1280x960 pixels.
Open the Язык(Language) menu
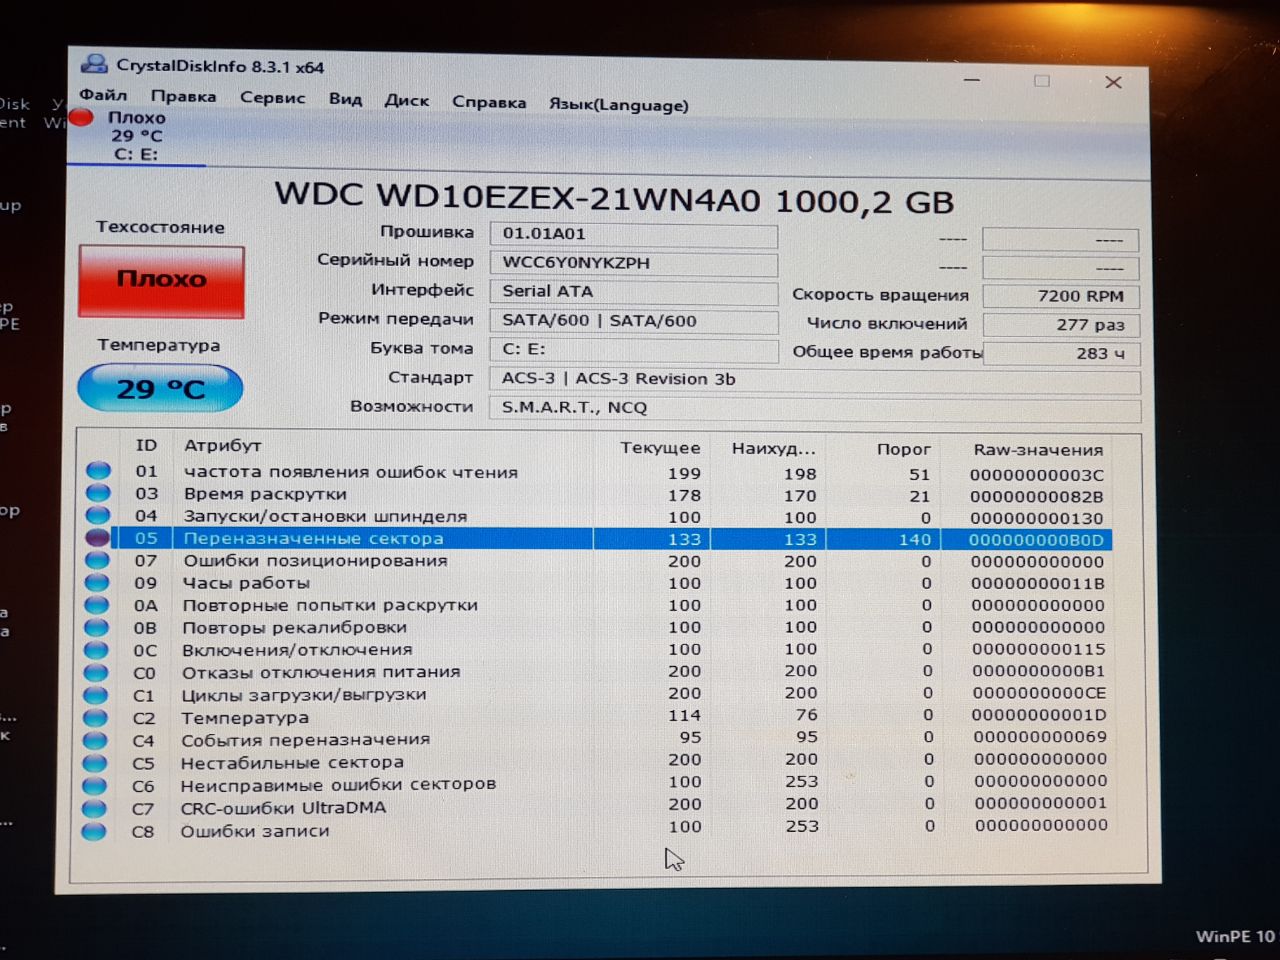tap(618, 104)
